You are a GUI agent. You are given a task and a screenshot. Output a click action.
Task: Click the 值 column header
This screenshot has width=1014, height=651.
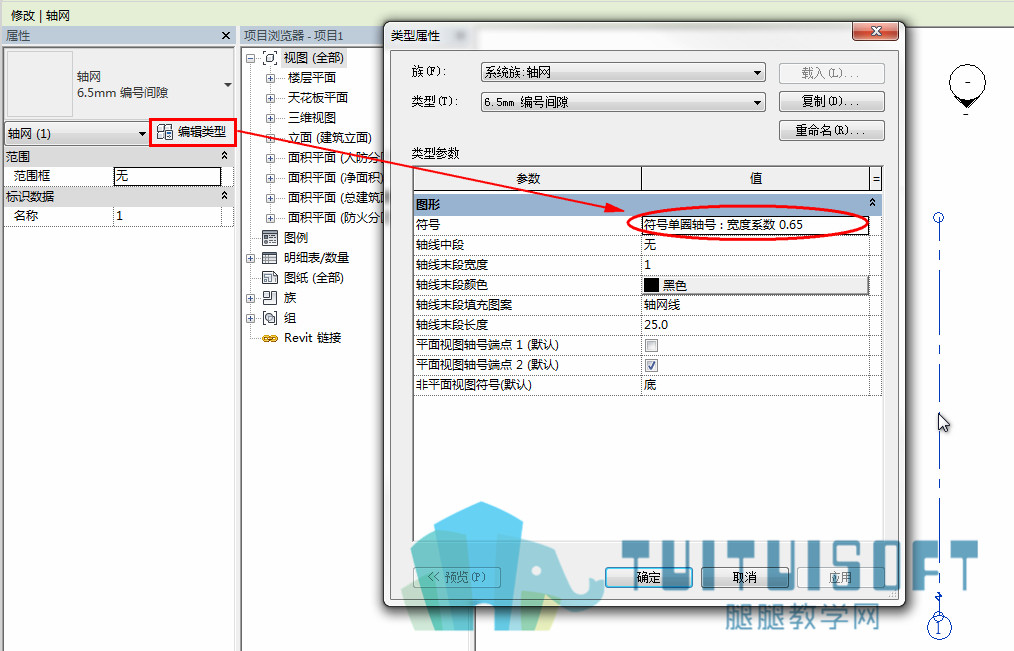(755, 179)
